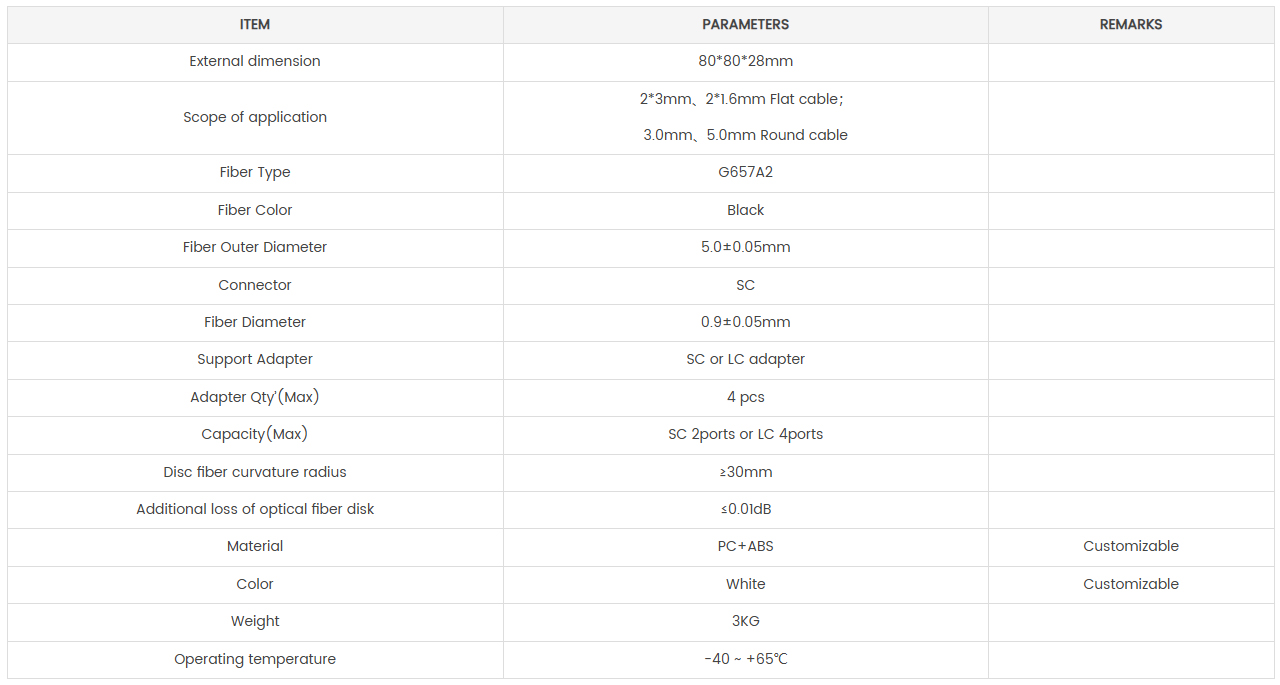Click the Connector row label
This screenshot has width=1280, height=685.
point(255,285)
